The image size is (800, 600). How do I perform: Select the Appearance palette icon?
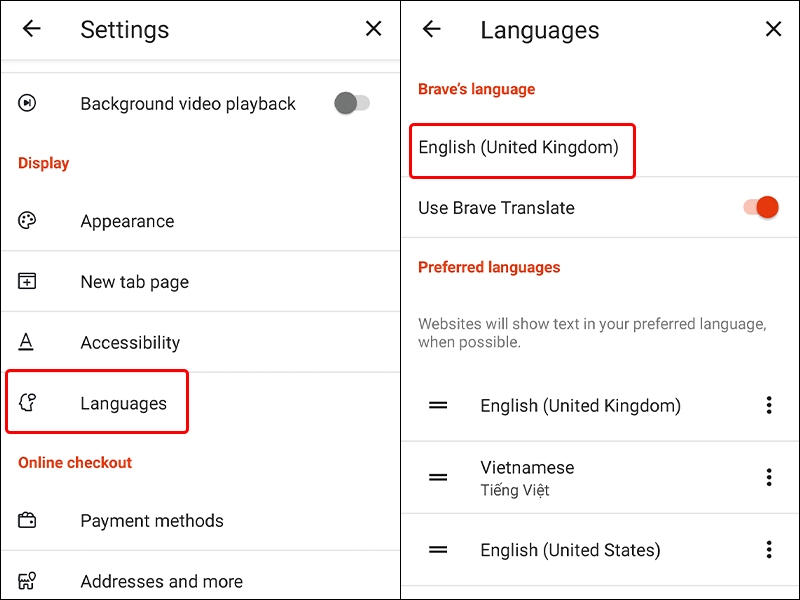click(26, 221)
